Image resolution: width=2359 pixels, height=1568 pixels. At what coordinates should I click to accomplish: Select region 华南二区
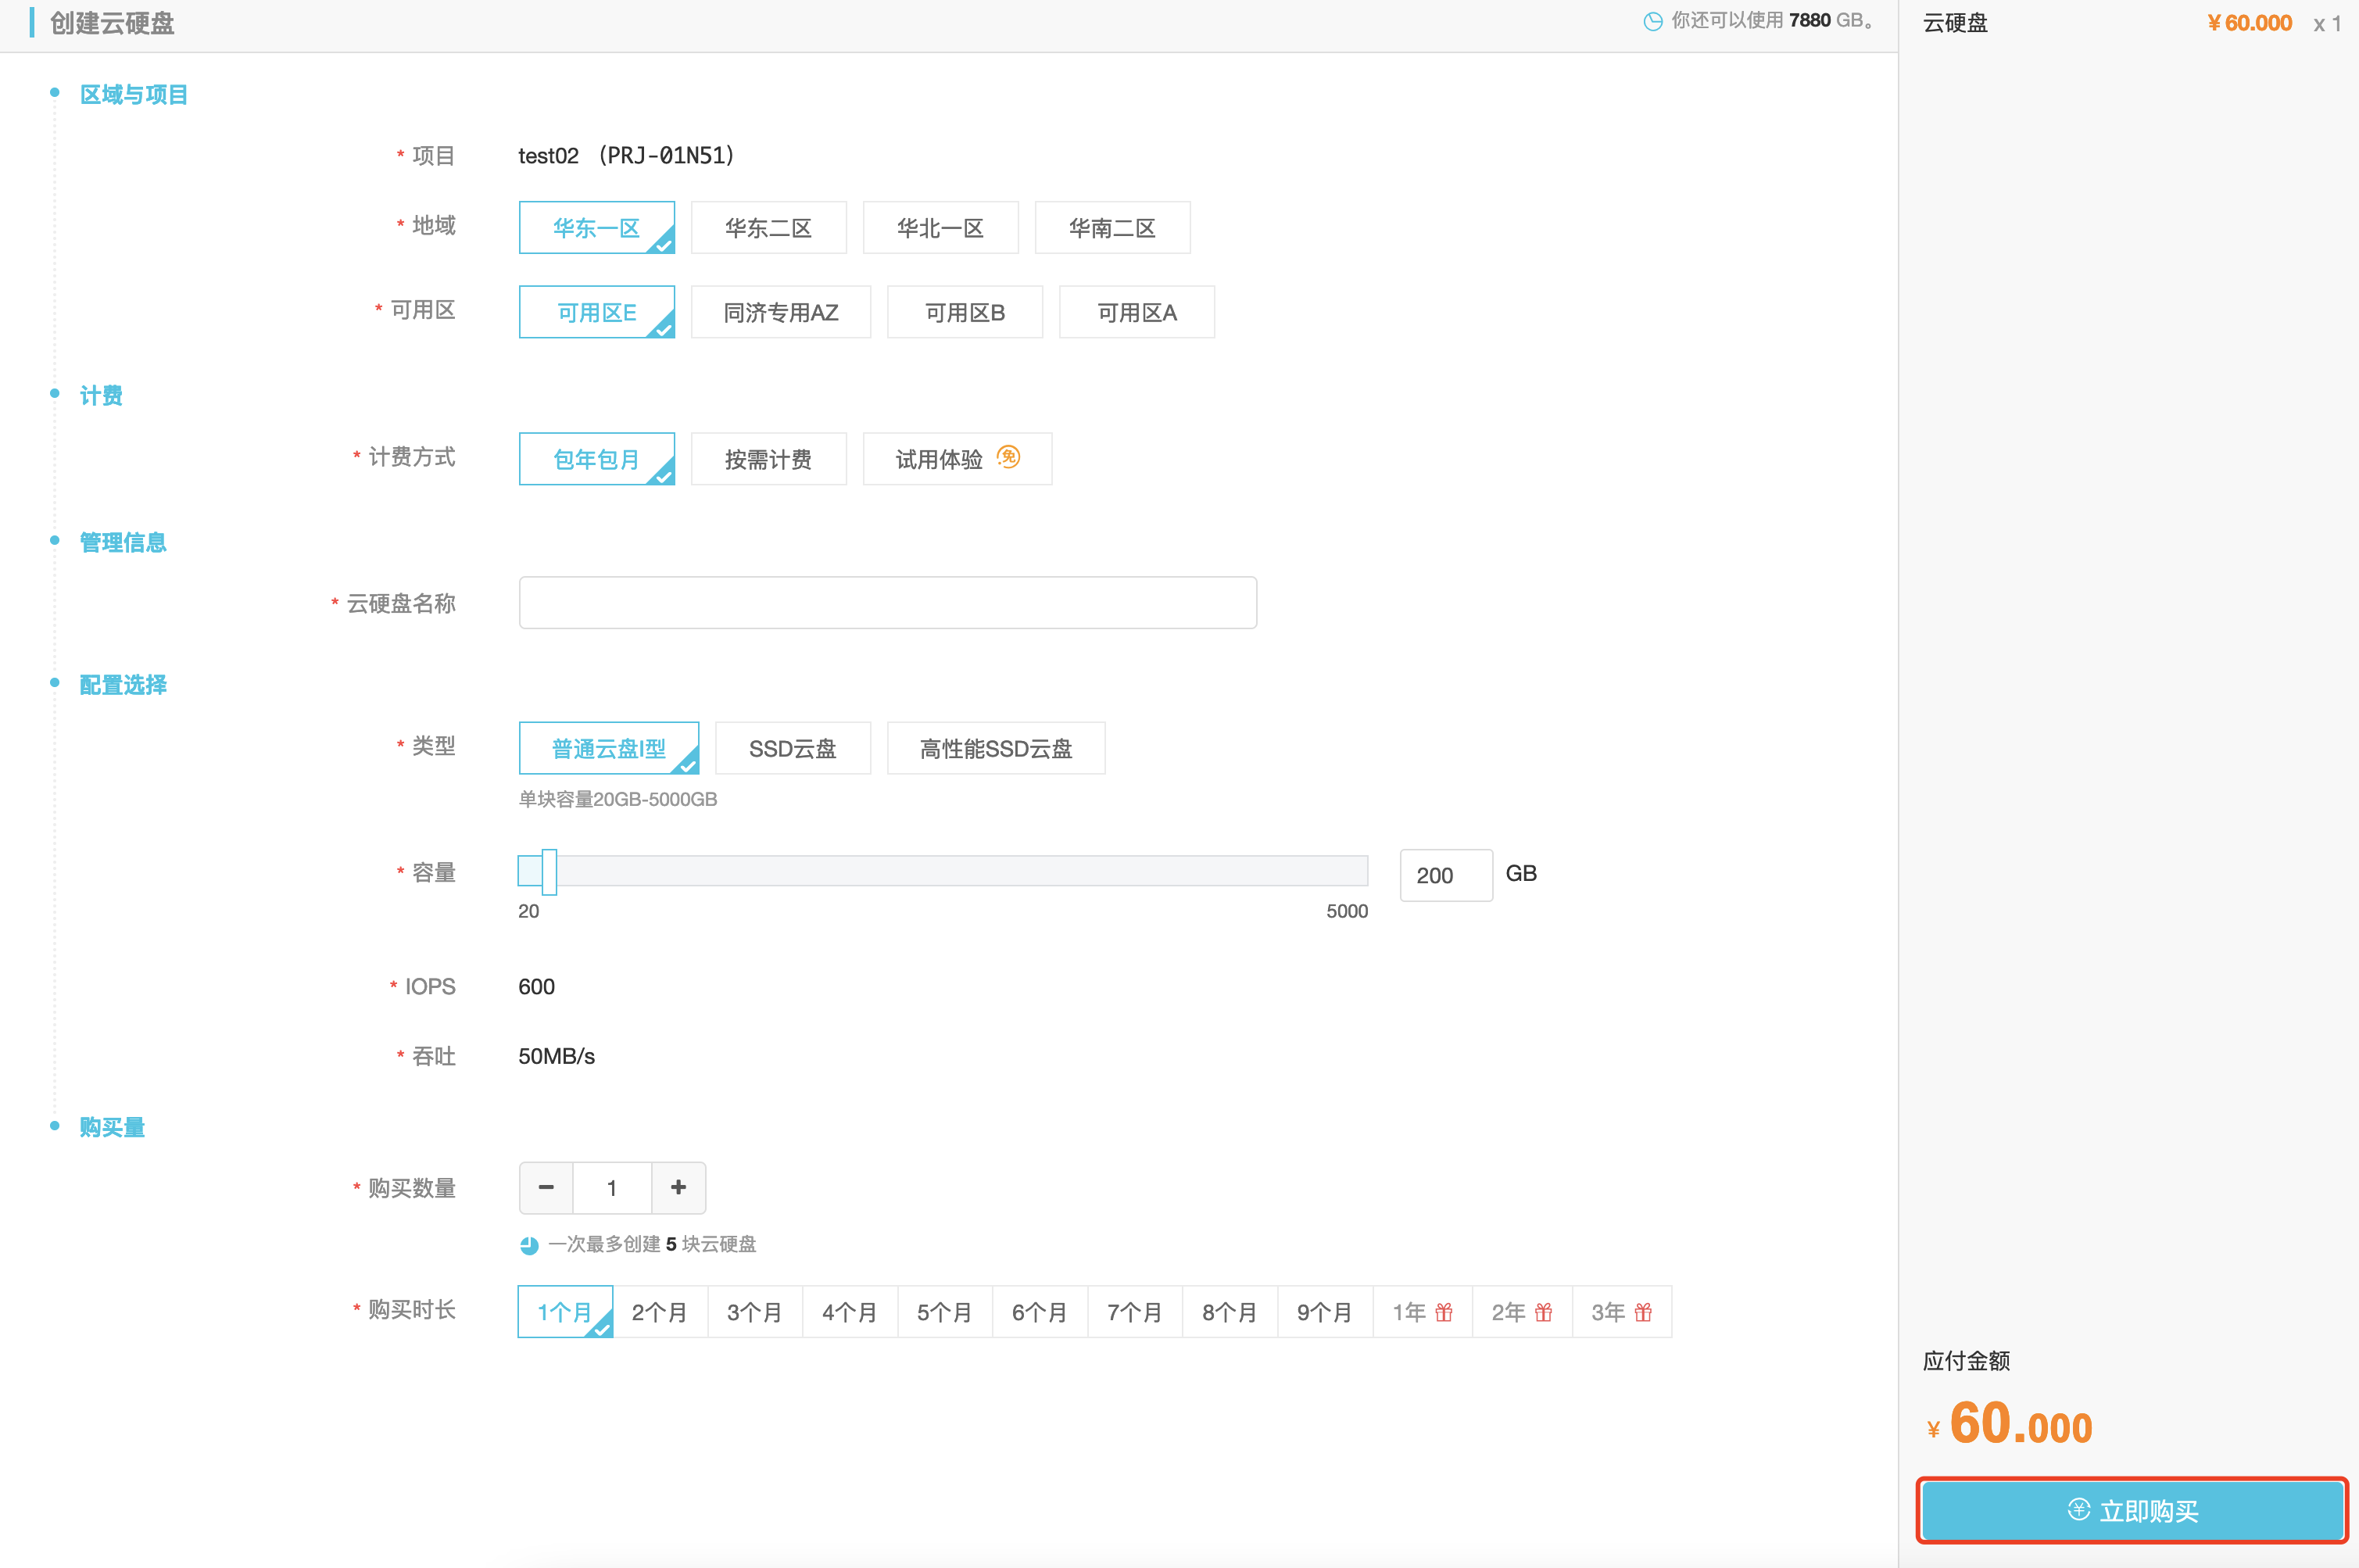point(1113,228)
